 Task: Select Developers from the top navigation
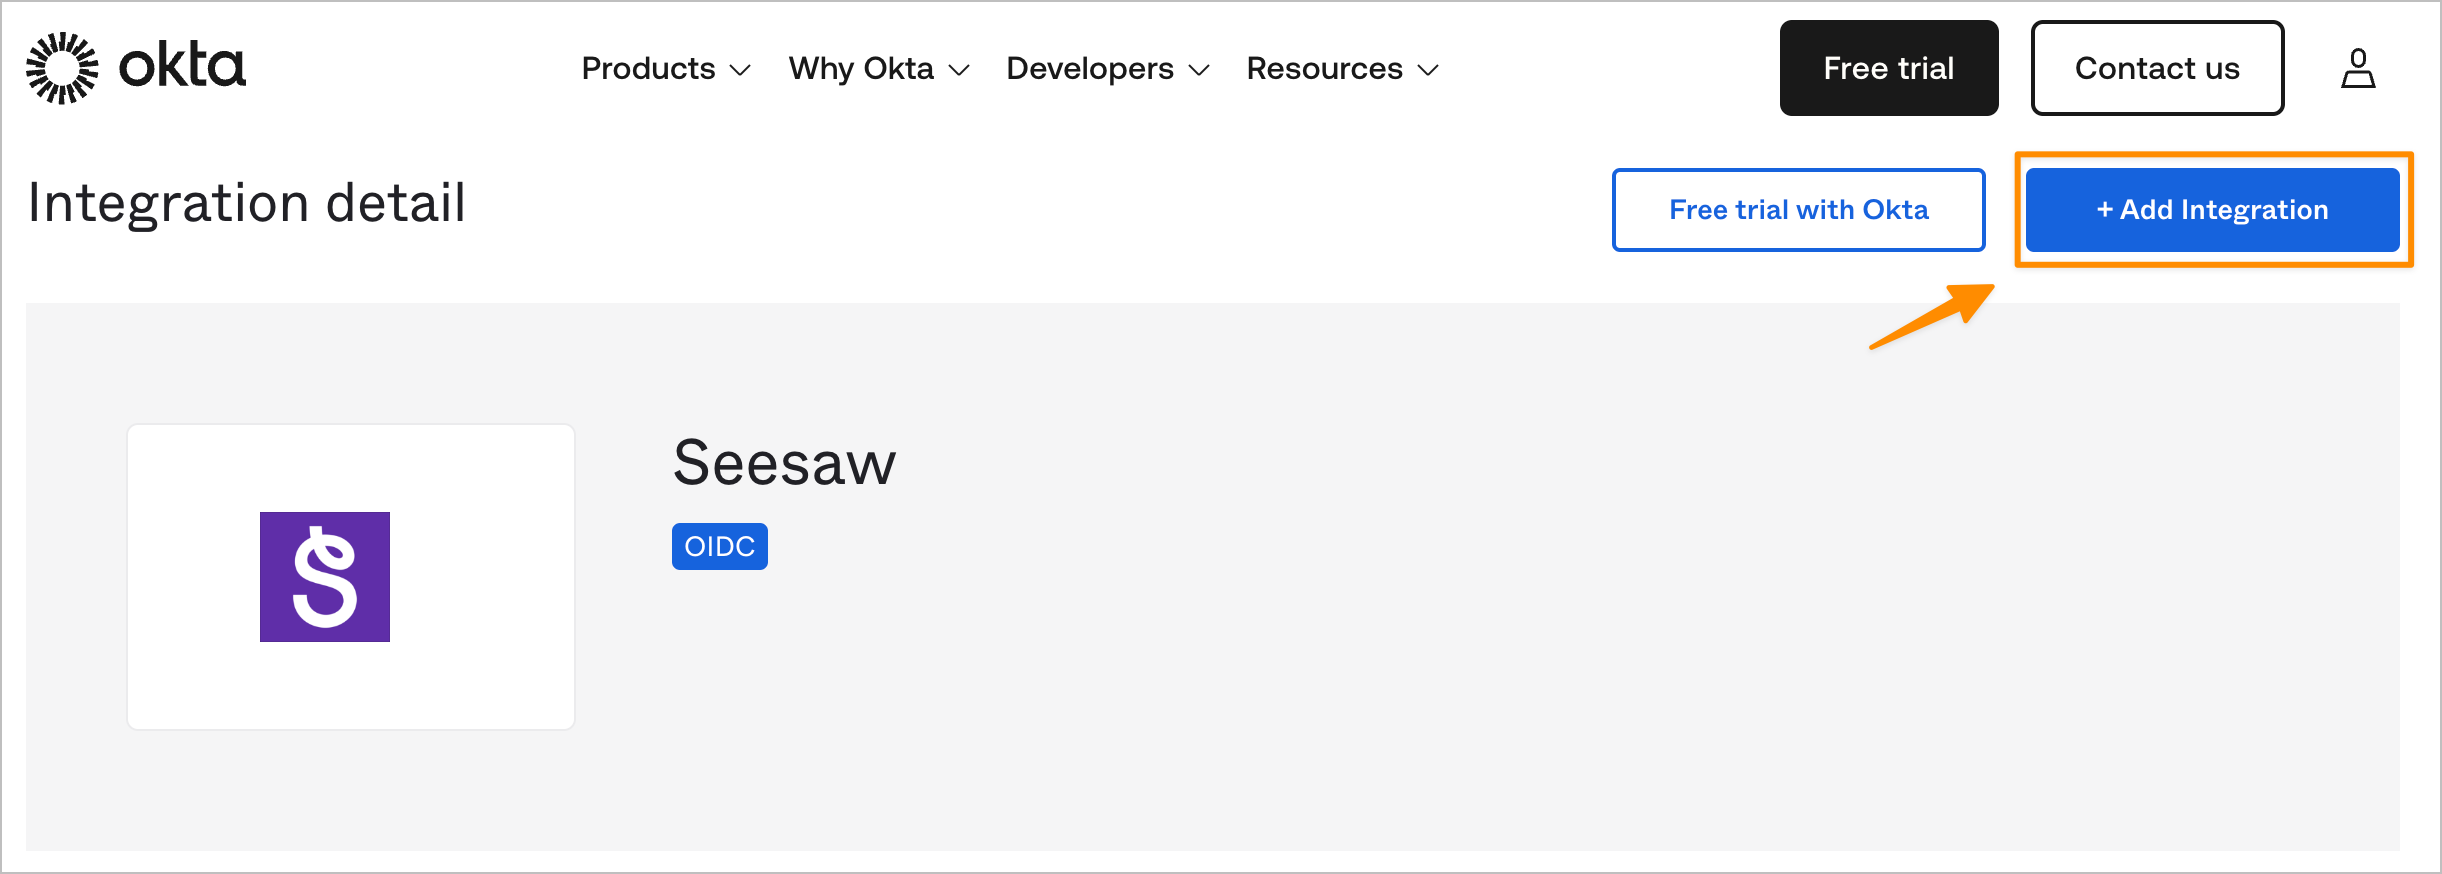click(1090, 68)
